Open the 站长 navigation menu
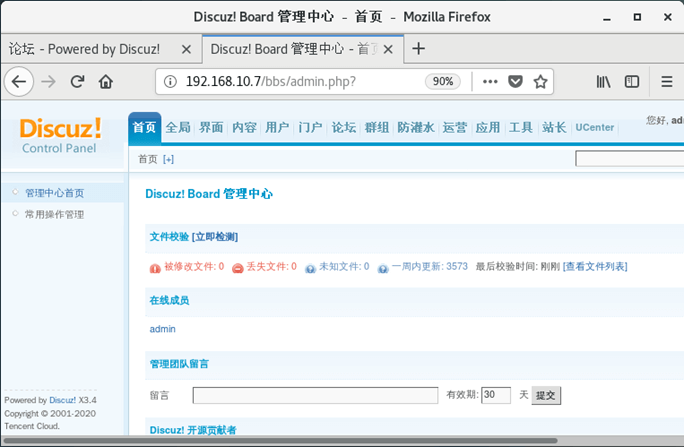 pyautogui.click(x=554, y=127)
